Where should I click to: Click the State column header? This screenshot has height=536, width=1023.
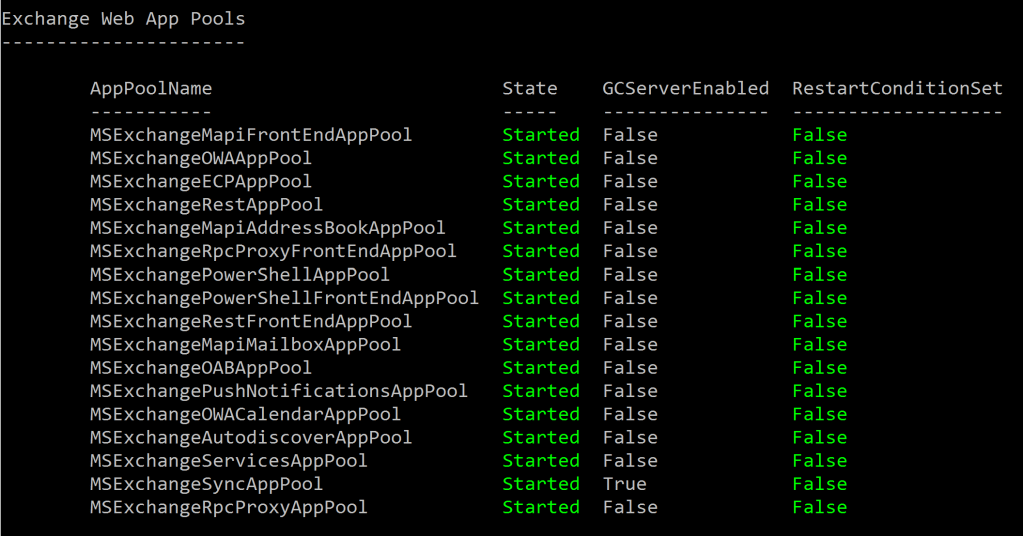point(529,89)
